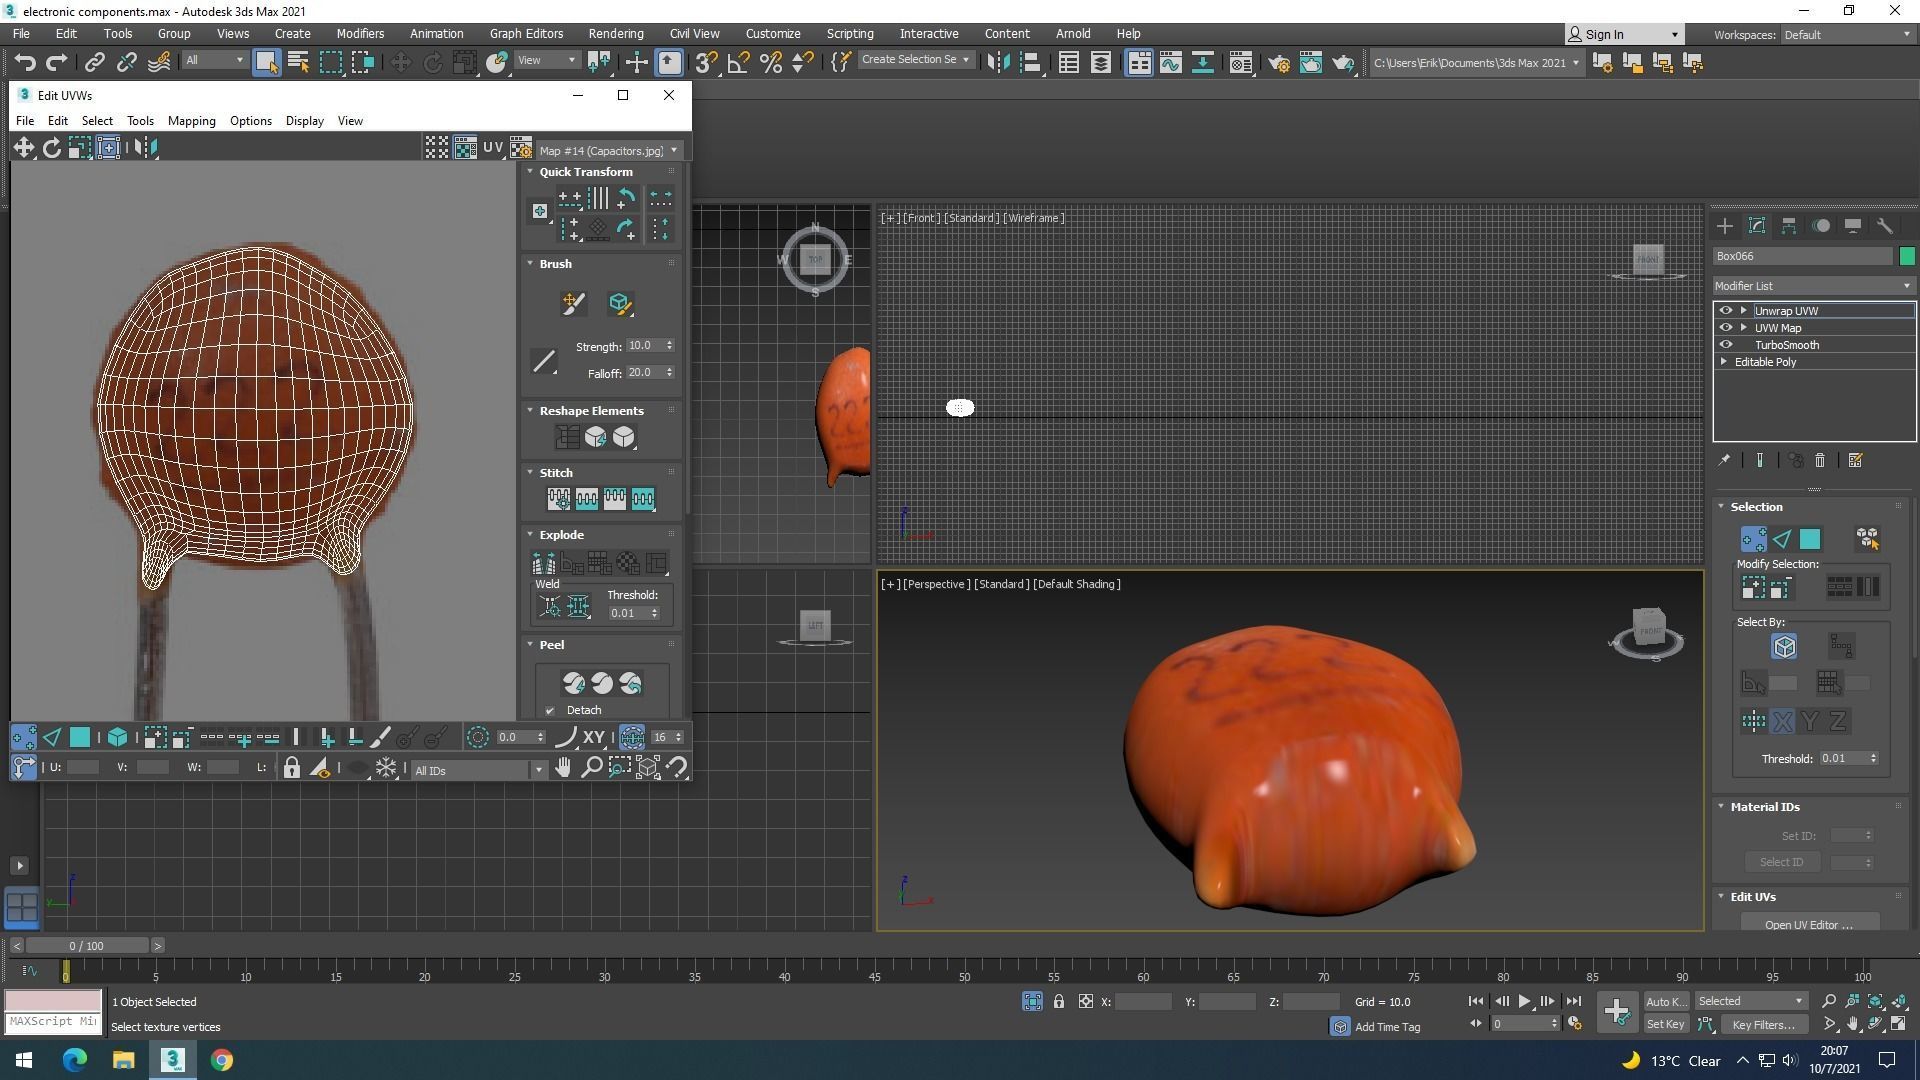Toggle the Detach checkbox under Peel
Viewport: 1920px width, 1080px height.
(x=550, y=711)
